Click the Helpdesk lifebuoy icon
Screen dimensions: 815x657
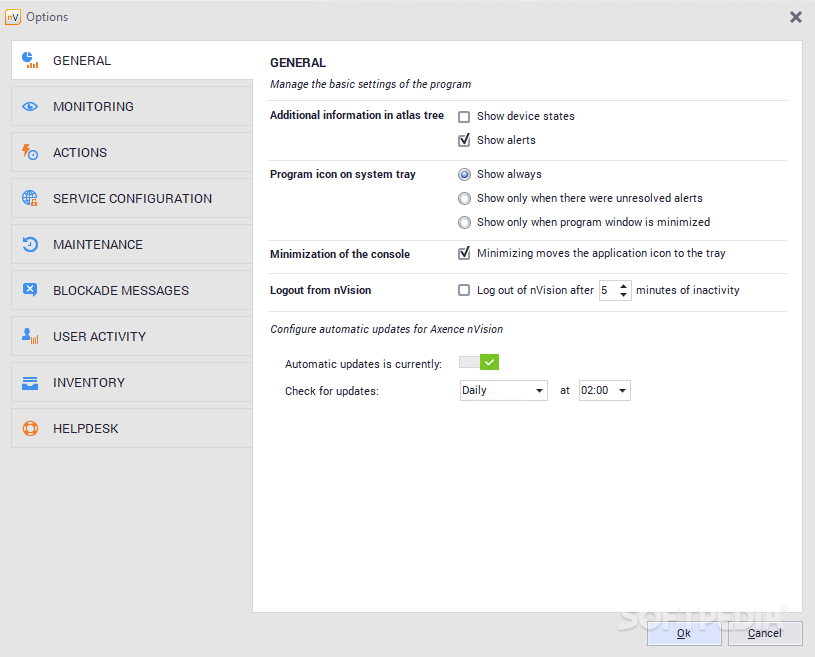30,428
